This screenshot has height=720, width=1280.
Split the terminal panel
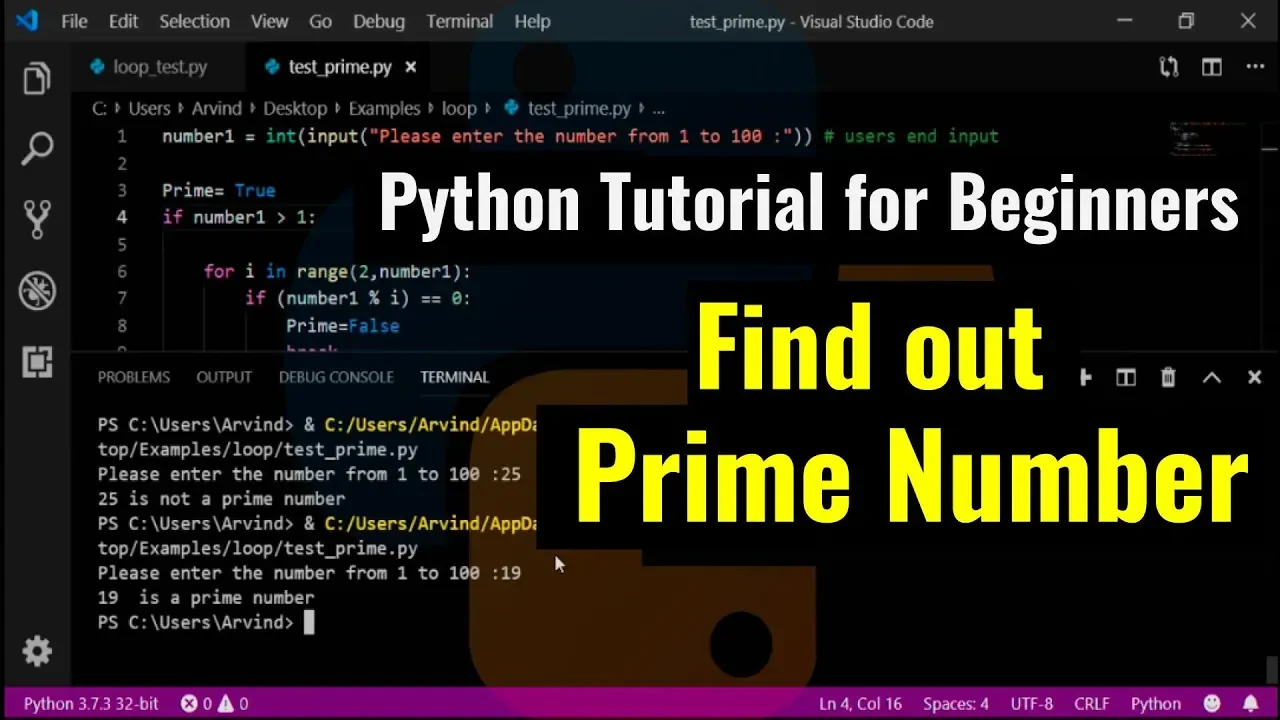pyautogui.click(x=1126, y=377)
